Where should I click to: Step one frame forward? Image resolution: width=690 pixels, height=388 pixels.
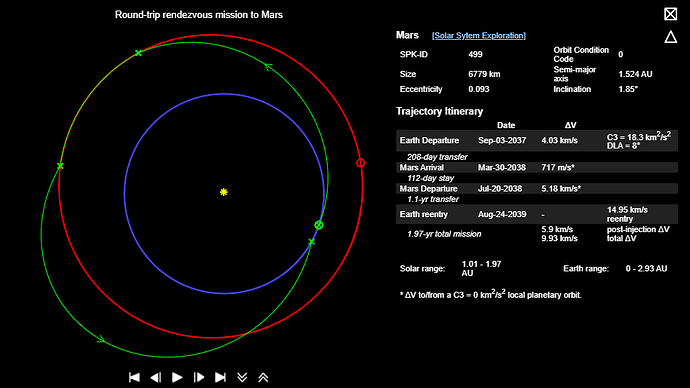click(x=199, y=377)
